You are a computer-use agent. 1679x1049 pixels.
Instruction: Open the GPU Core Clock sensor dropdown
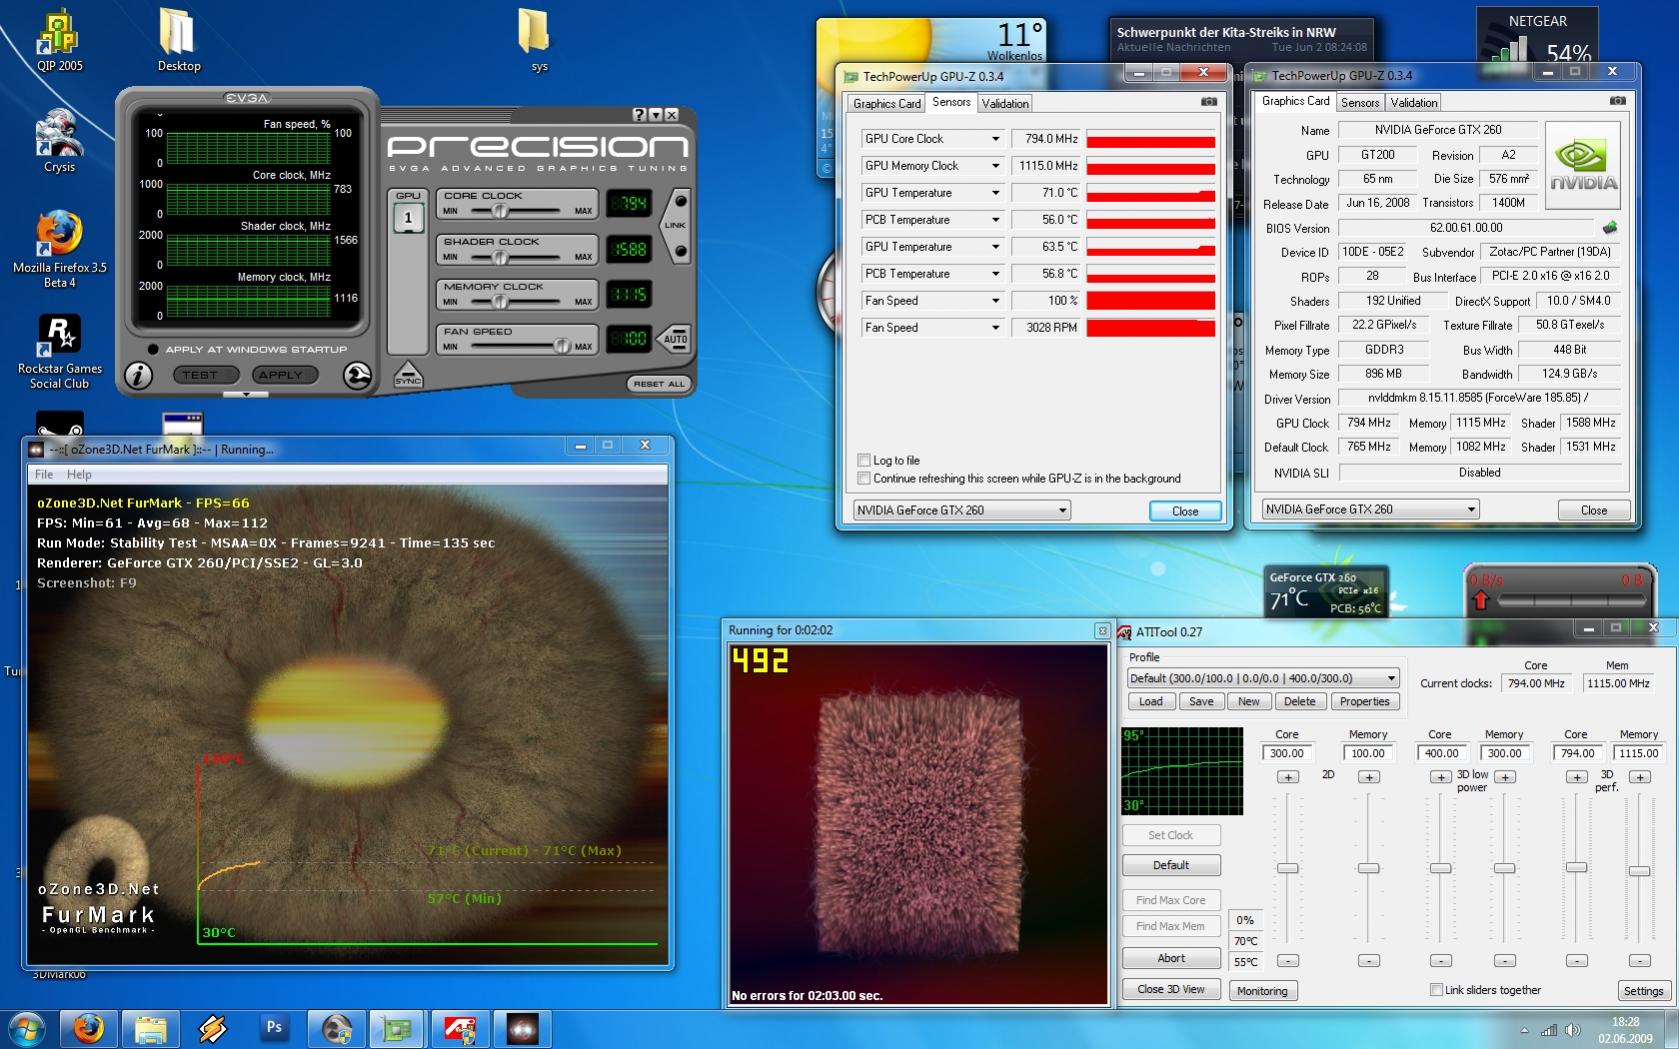[x=995, y=139]
